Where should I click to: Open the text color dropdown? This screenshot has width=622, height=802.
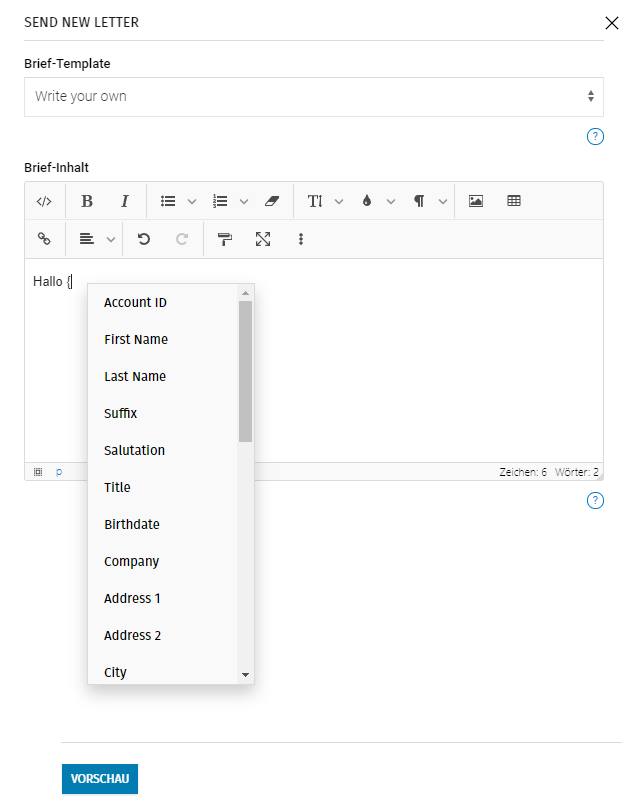coord(377,201)
